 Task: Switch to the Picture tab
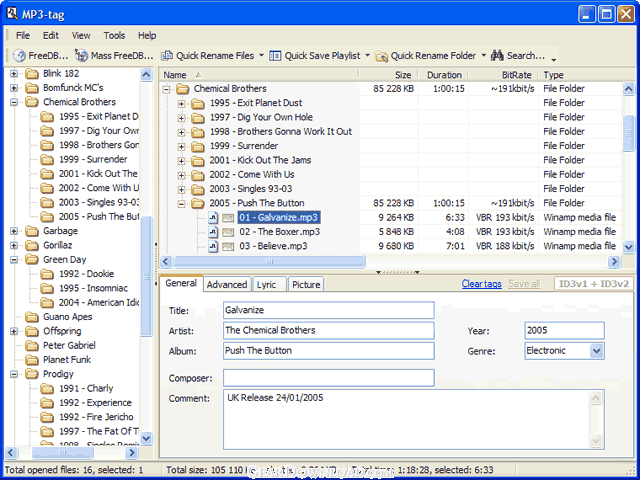[306, 284]
